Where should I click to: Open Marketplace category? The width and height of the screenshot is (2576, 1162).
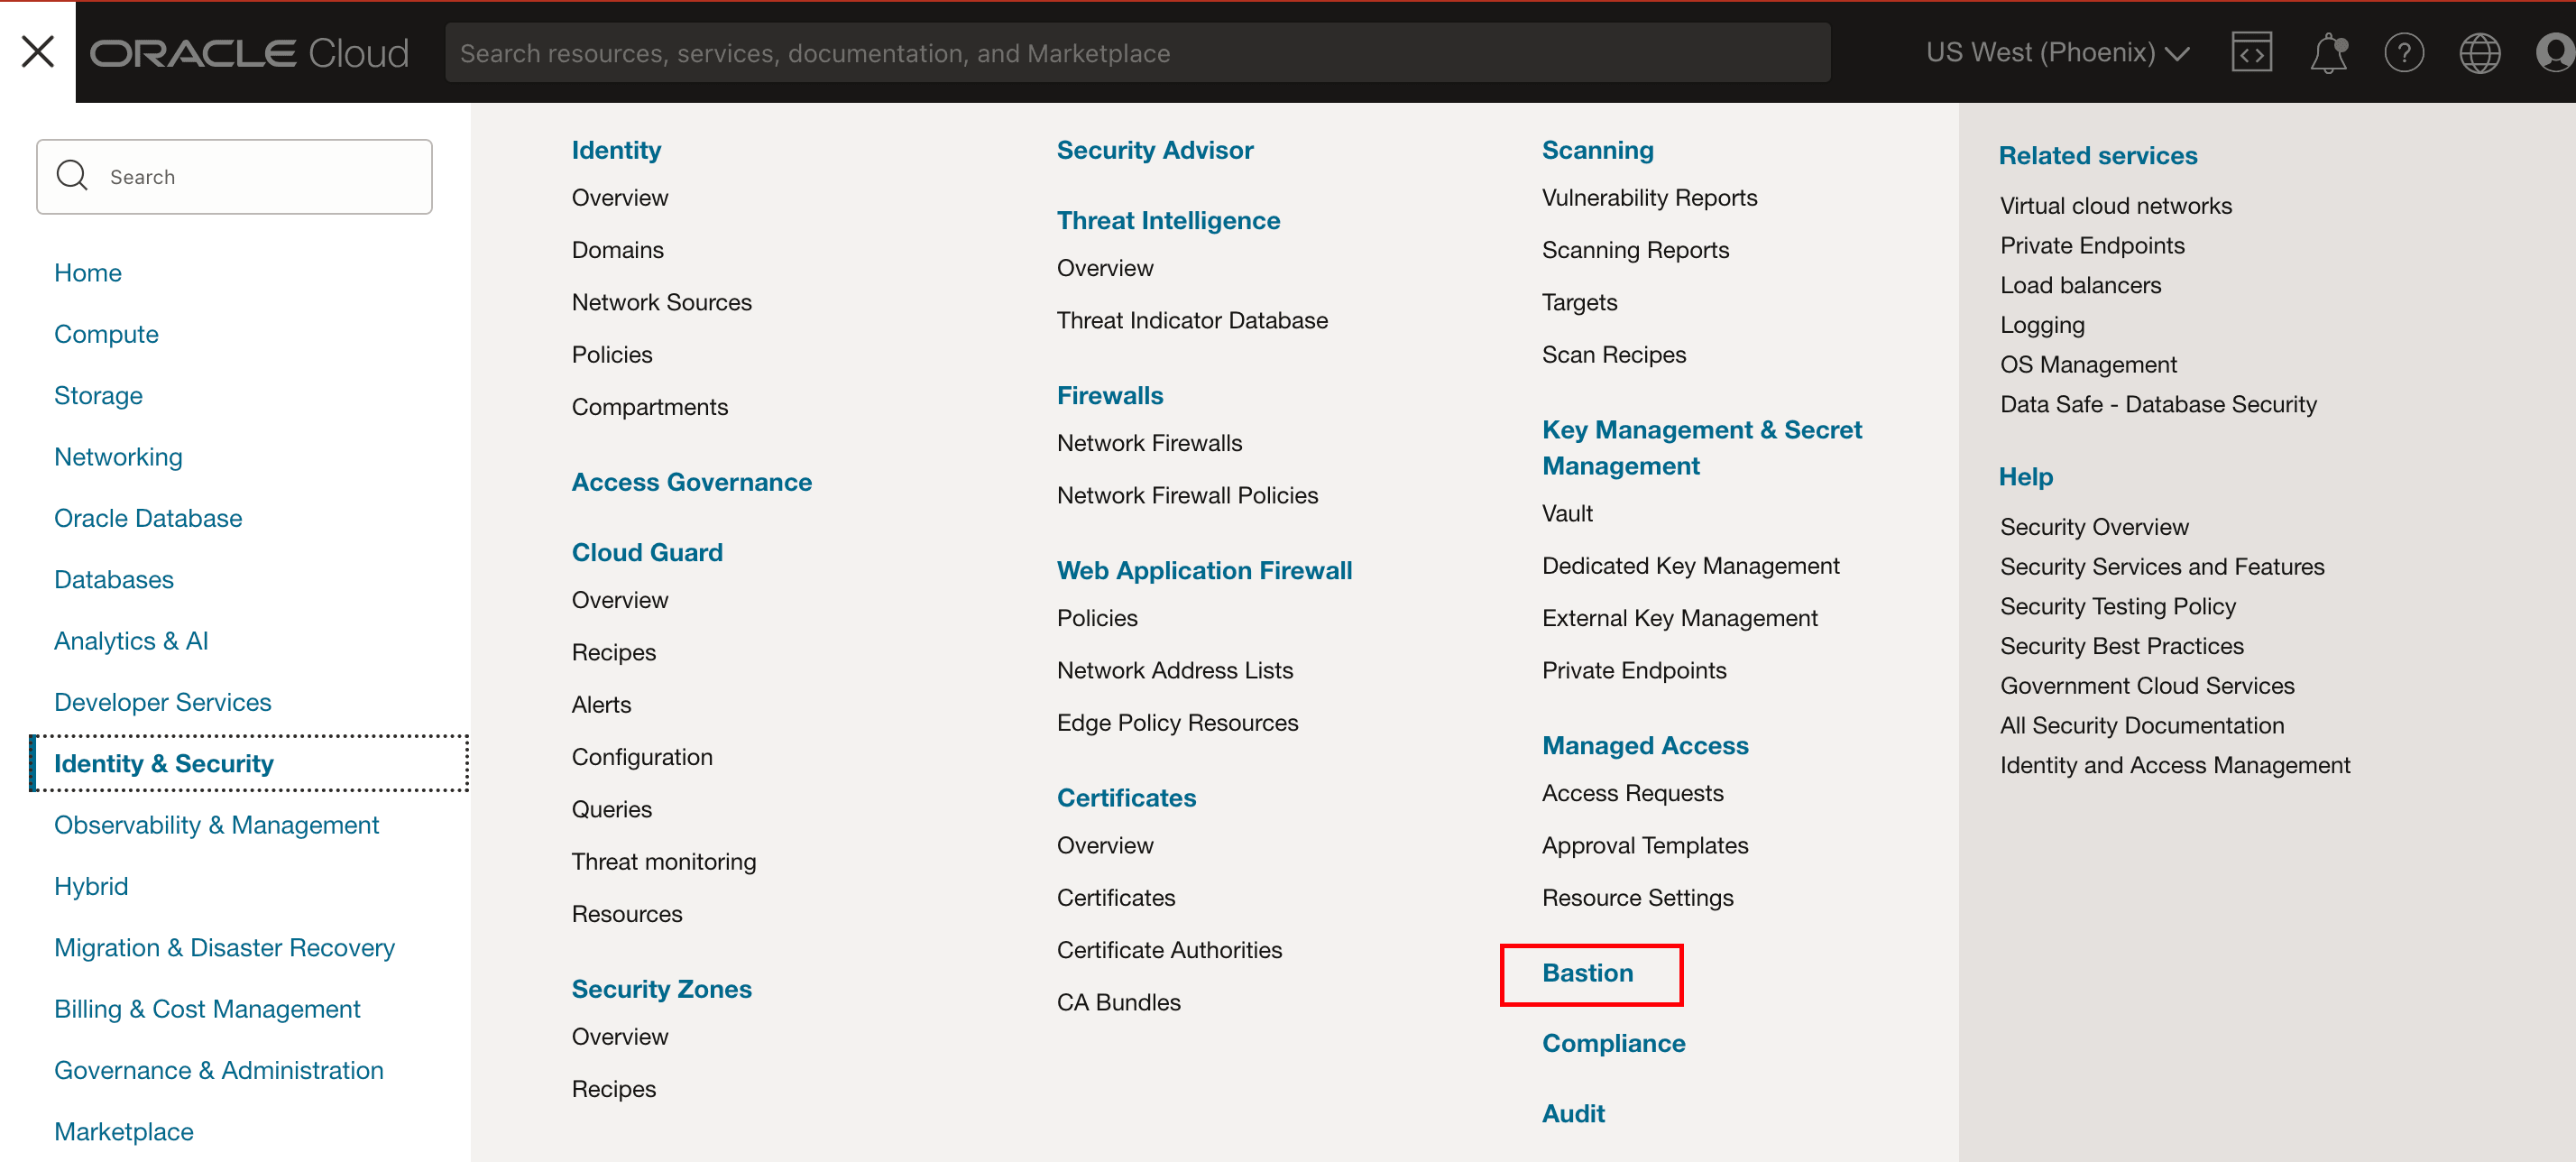pos(124,1132)
